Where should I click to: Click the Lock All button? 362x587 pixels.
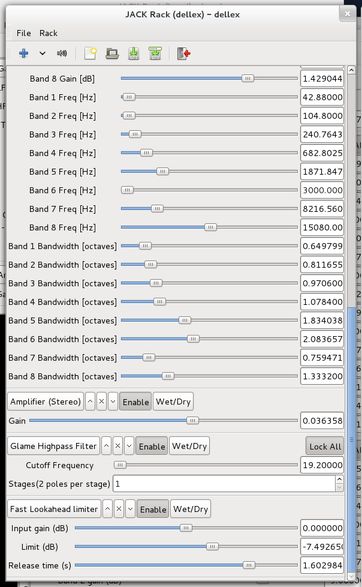pos(325,446)
